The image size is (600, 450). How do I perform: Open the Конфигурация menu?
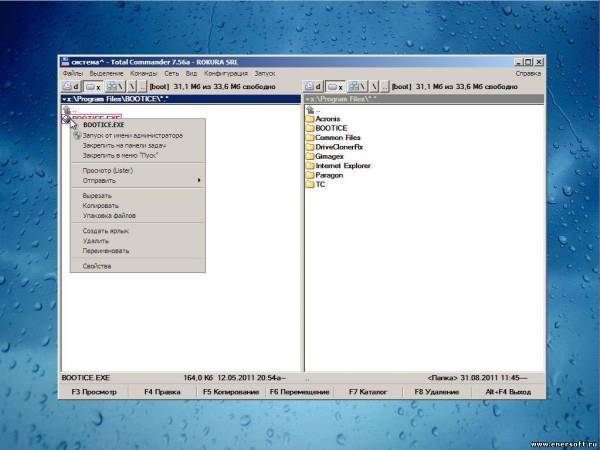226,73
